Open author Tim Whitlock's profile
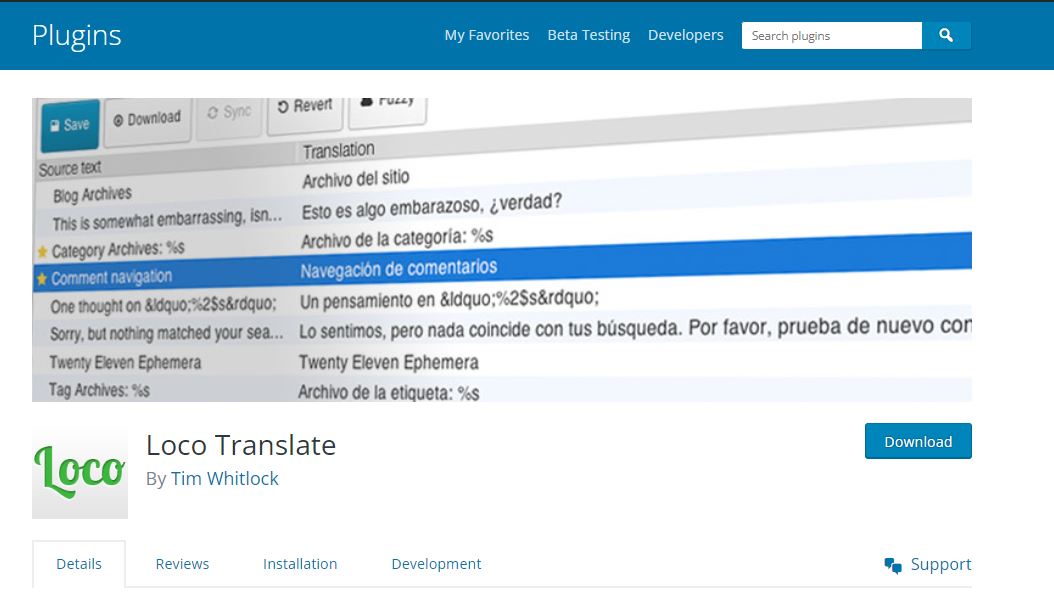 point(225,479)
